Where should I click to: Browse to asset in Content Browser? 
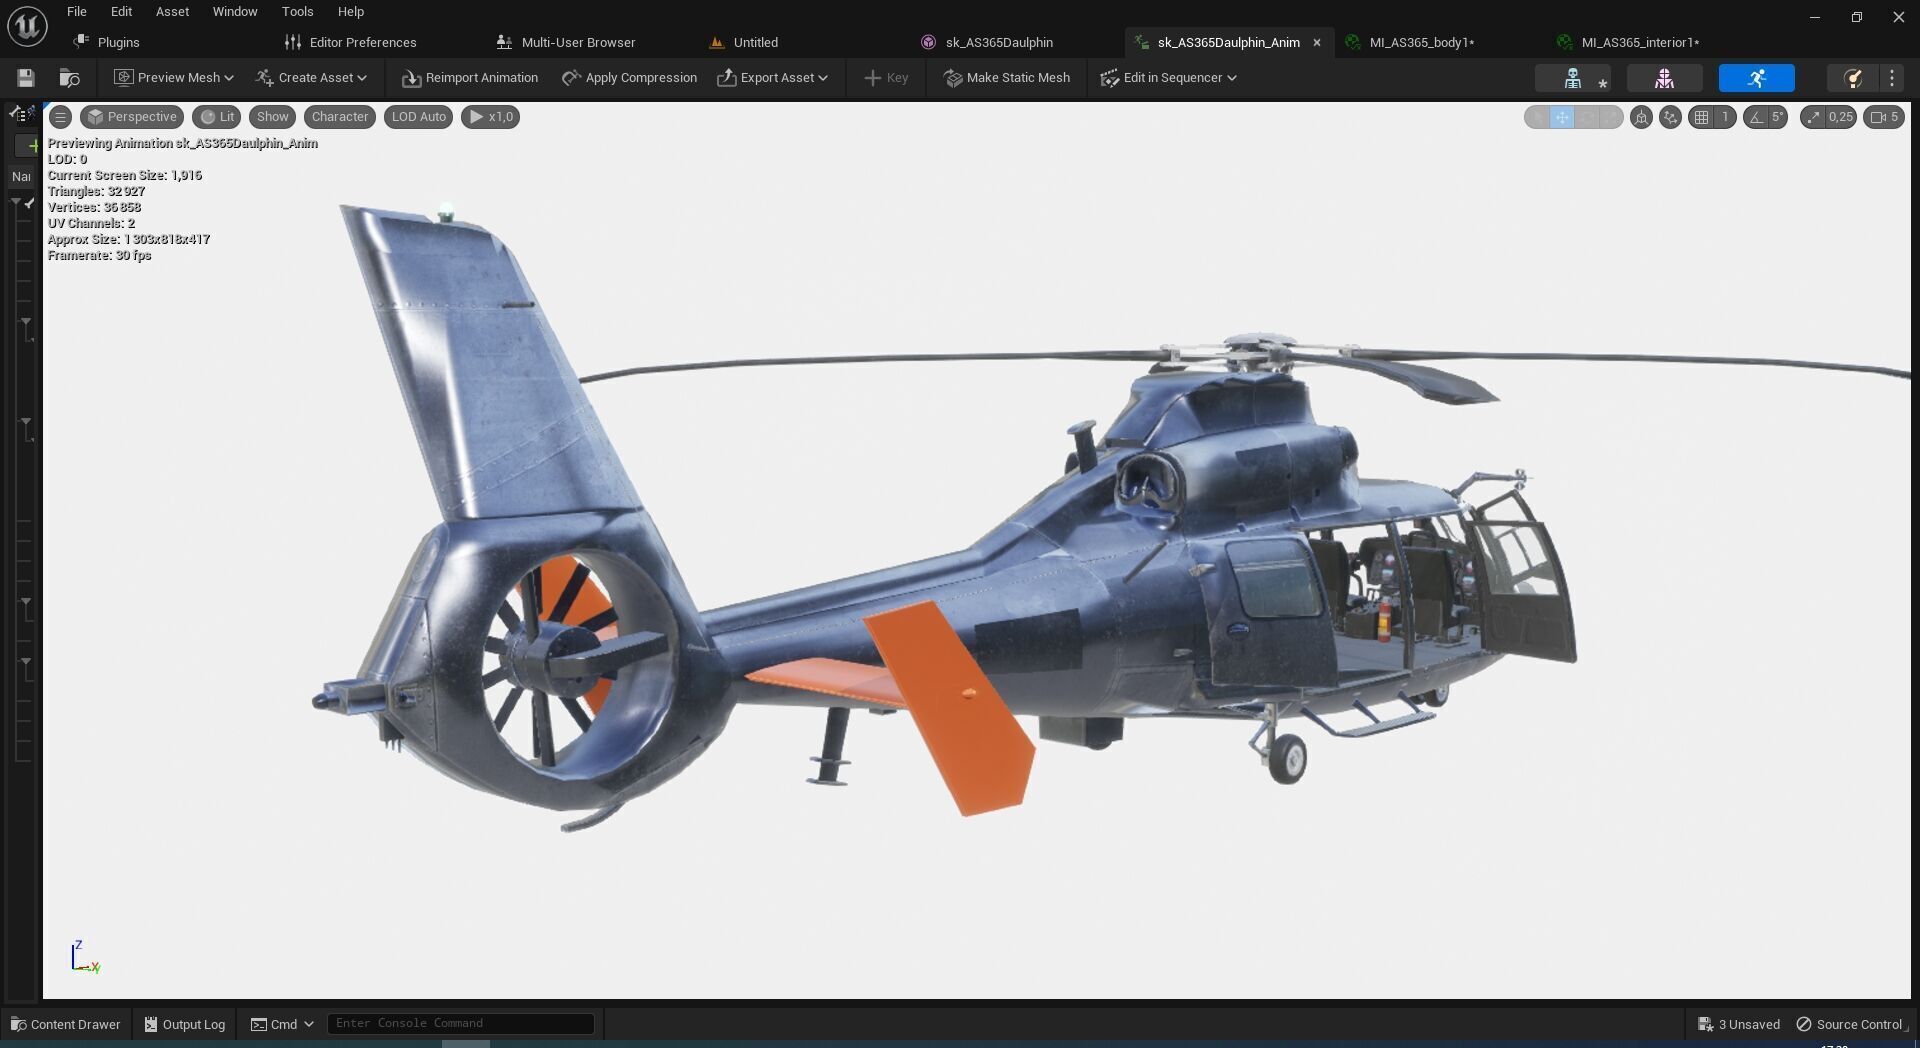coord(69,78)
